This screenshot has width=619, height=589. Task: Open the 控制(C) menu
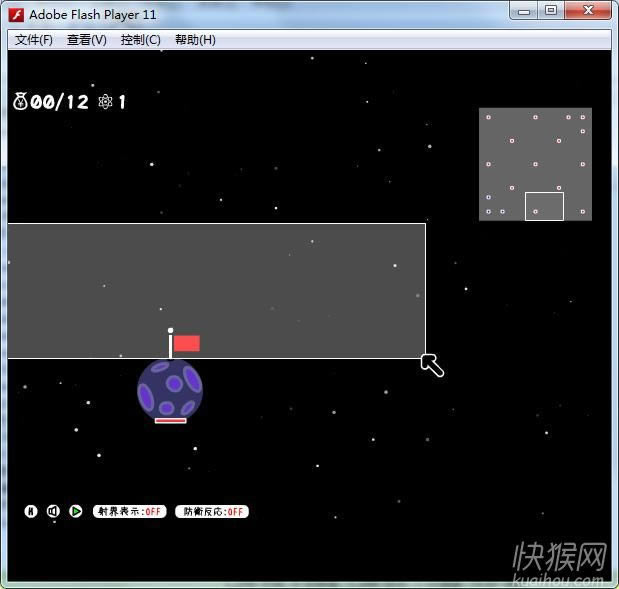pyautogui.click(x=140, y=40)
